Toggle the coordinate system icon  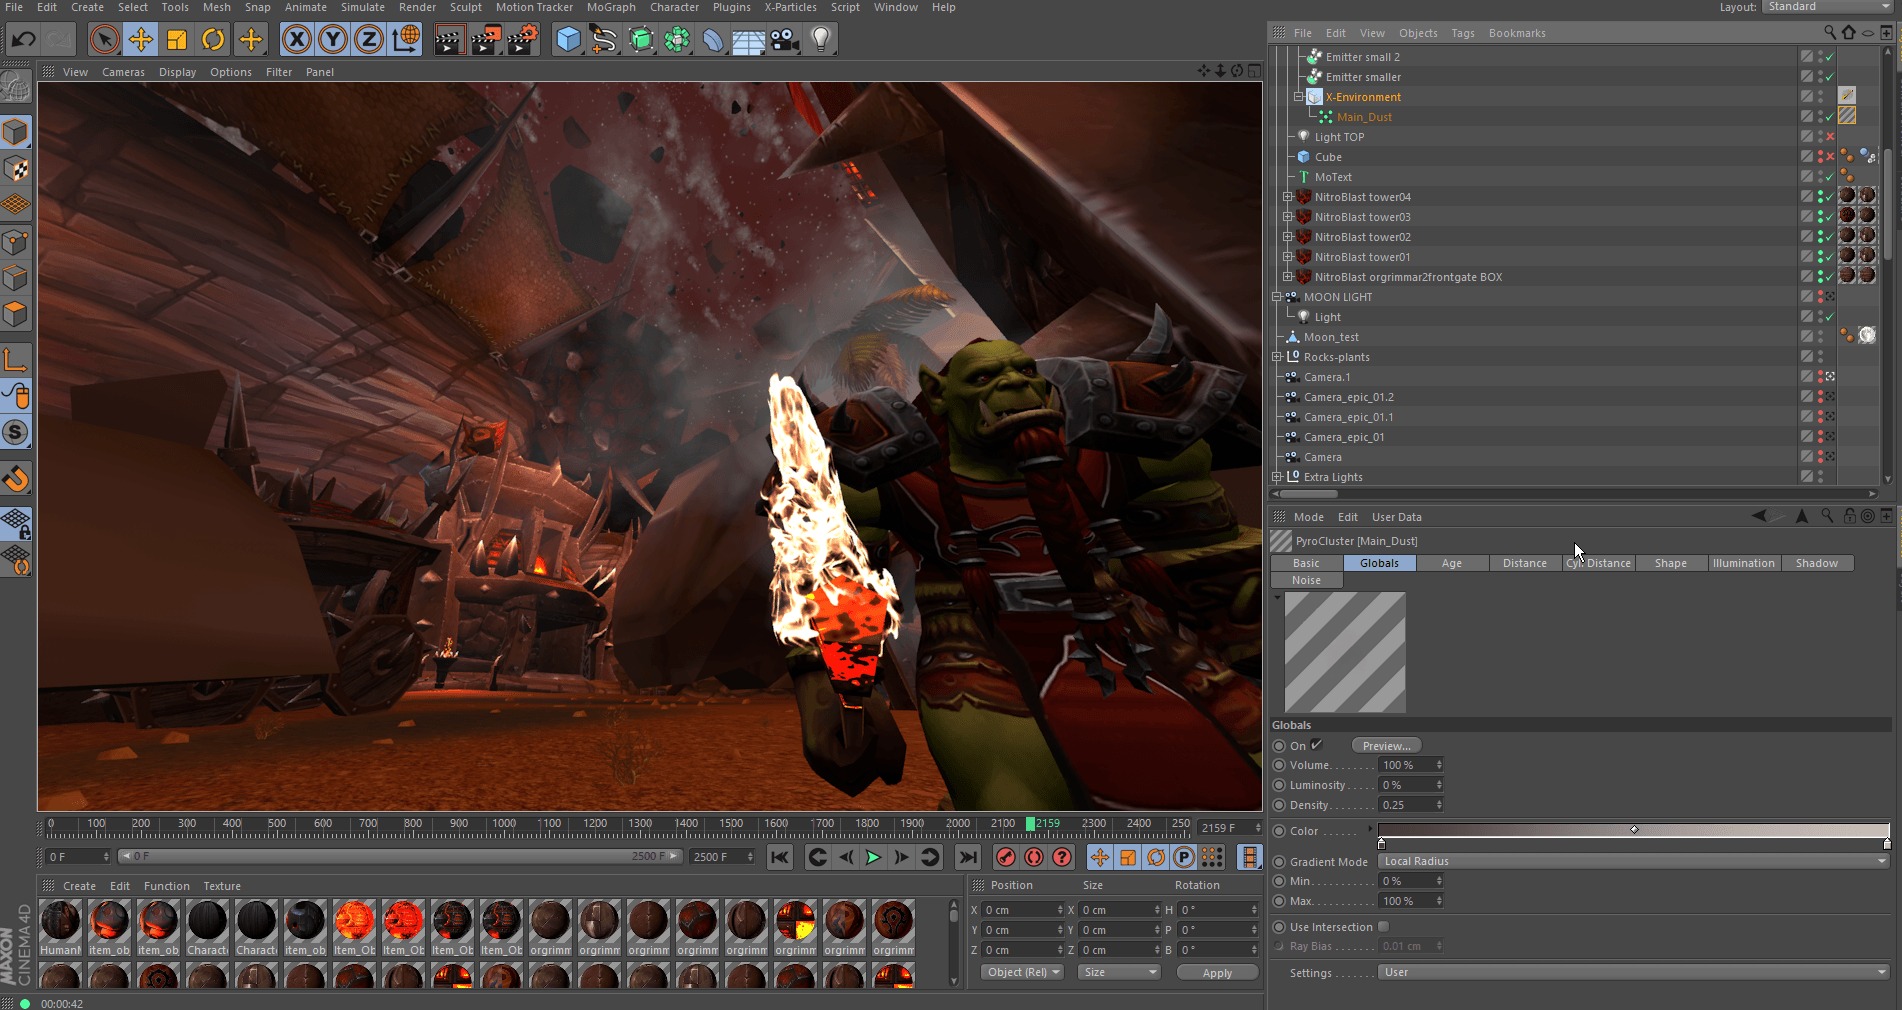click(x=405, y=40)
